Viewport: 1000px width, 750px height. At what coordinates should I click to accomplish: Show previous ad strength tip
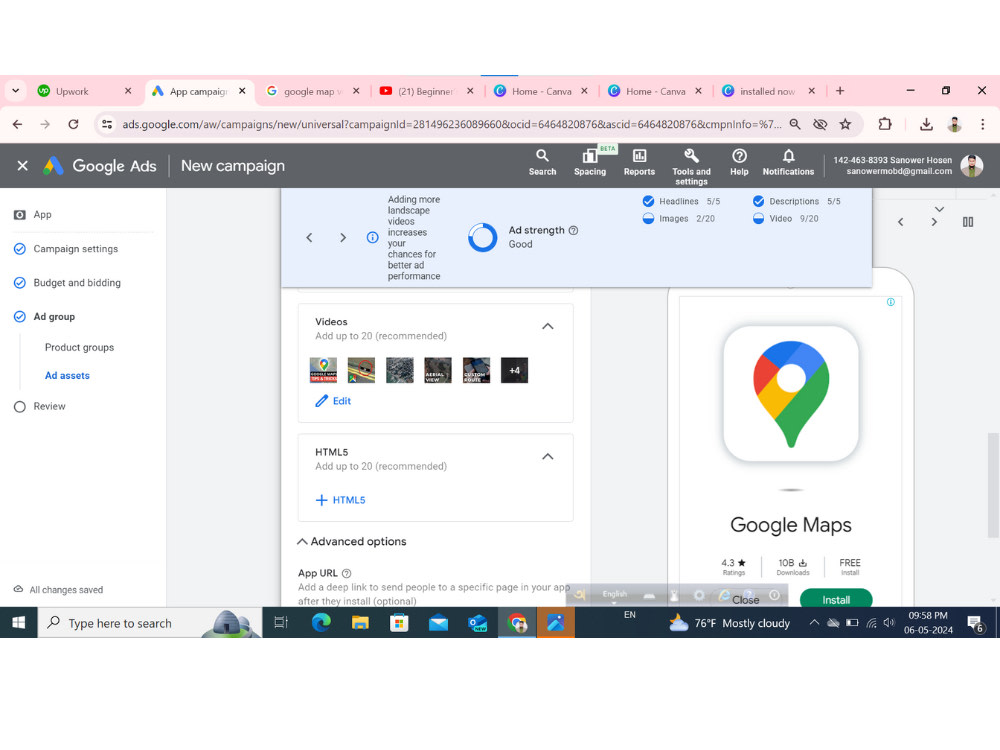coord(309,238)
